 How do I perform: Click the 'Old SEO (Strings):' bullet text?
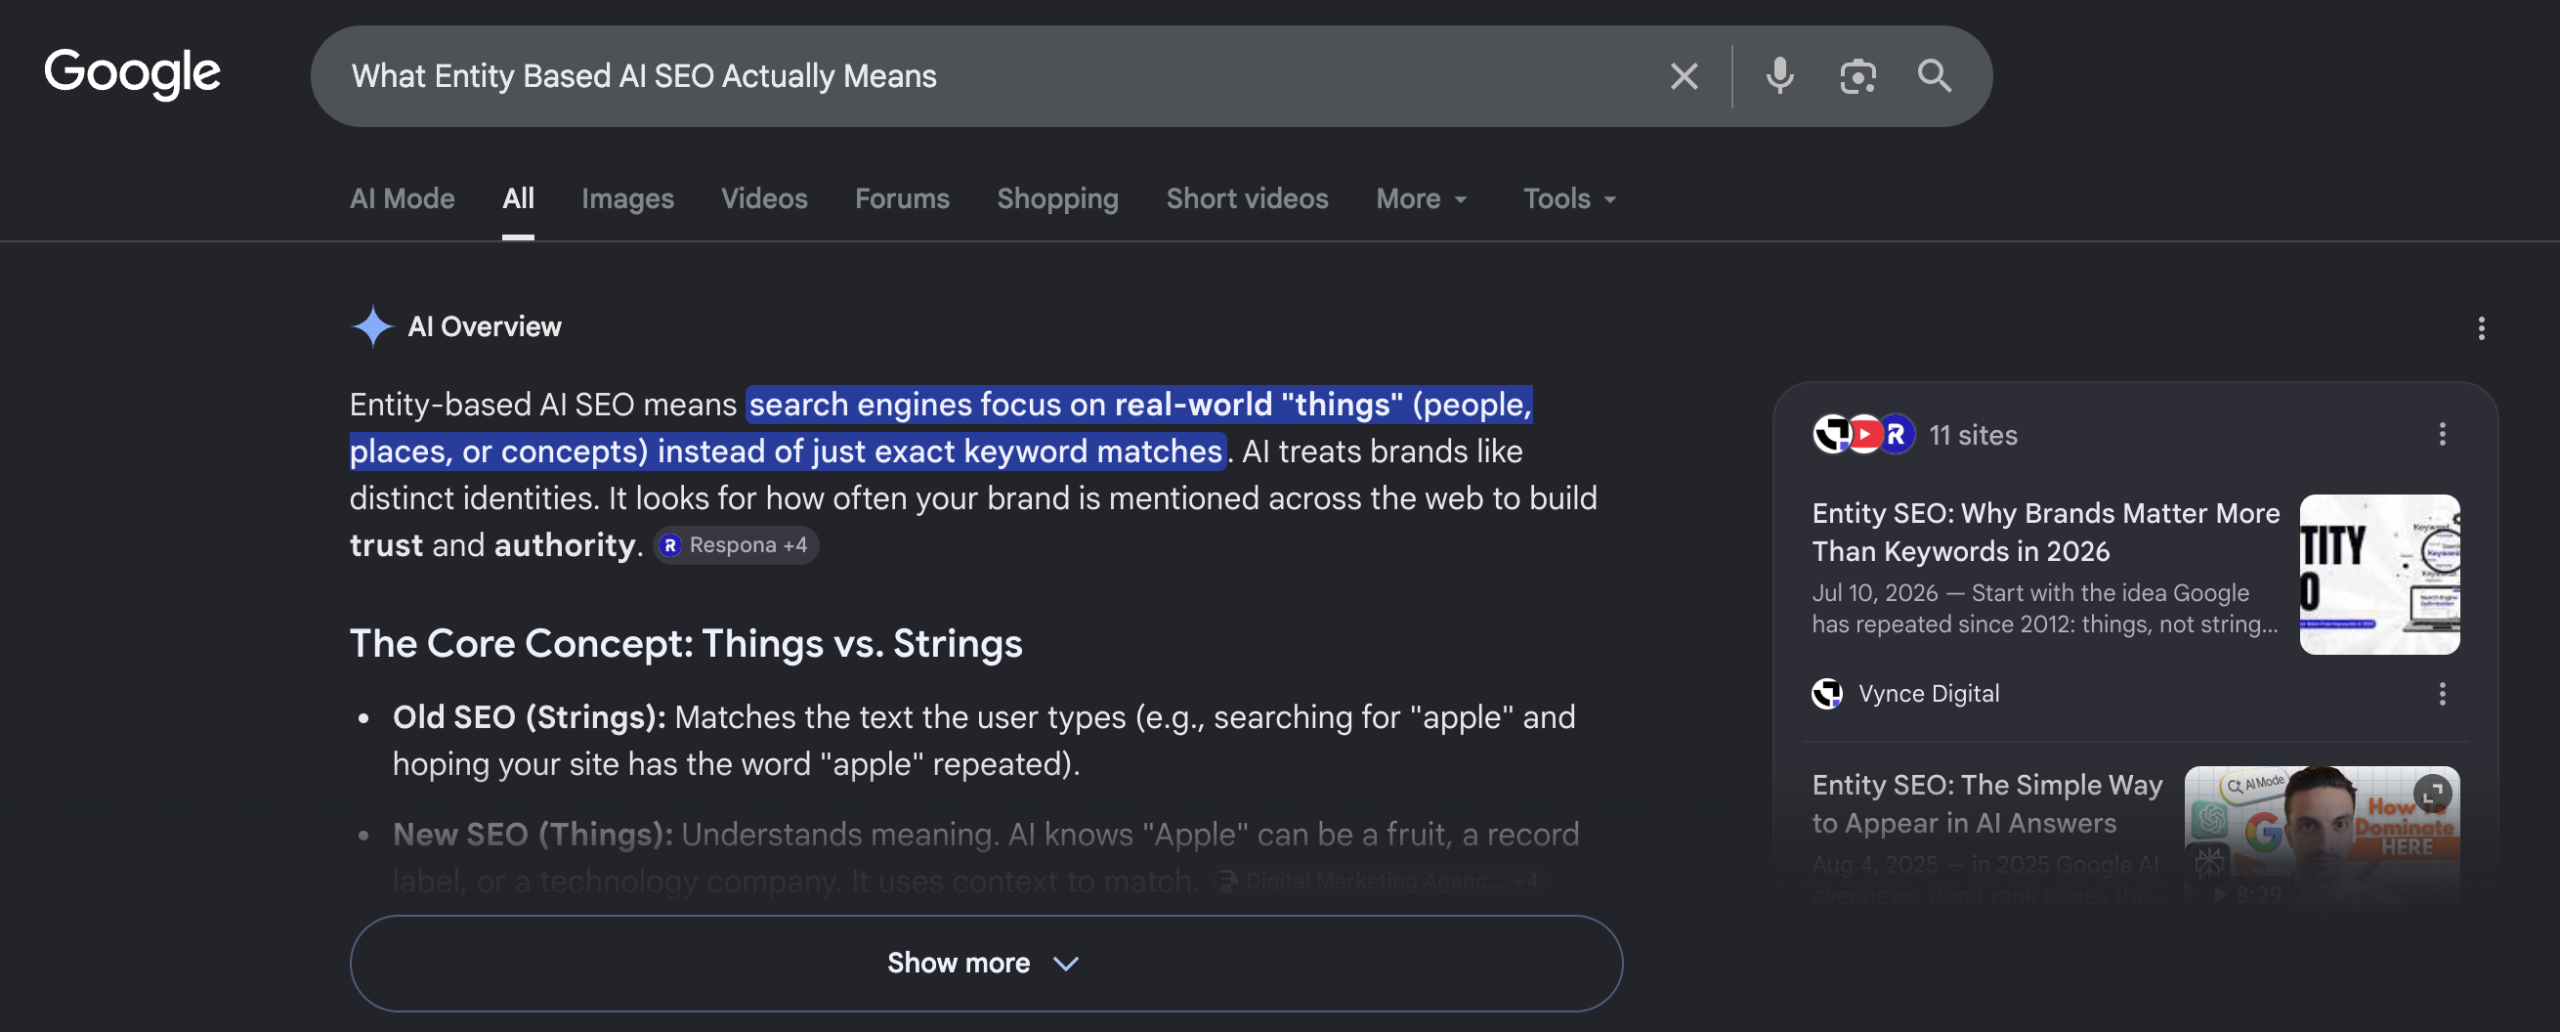[x=529, y=717]
